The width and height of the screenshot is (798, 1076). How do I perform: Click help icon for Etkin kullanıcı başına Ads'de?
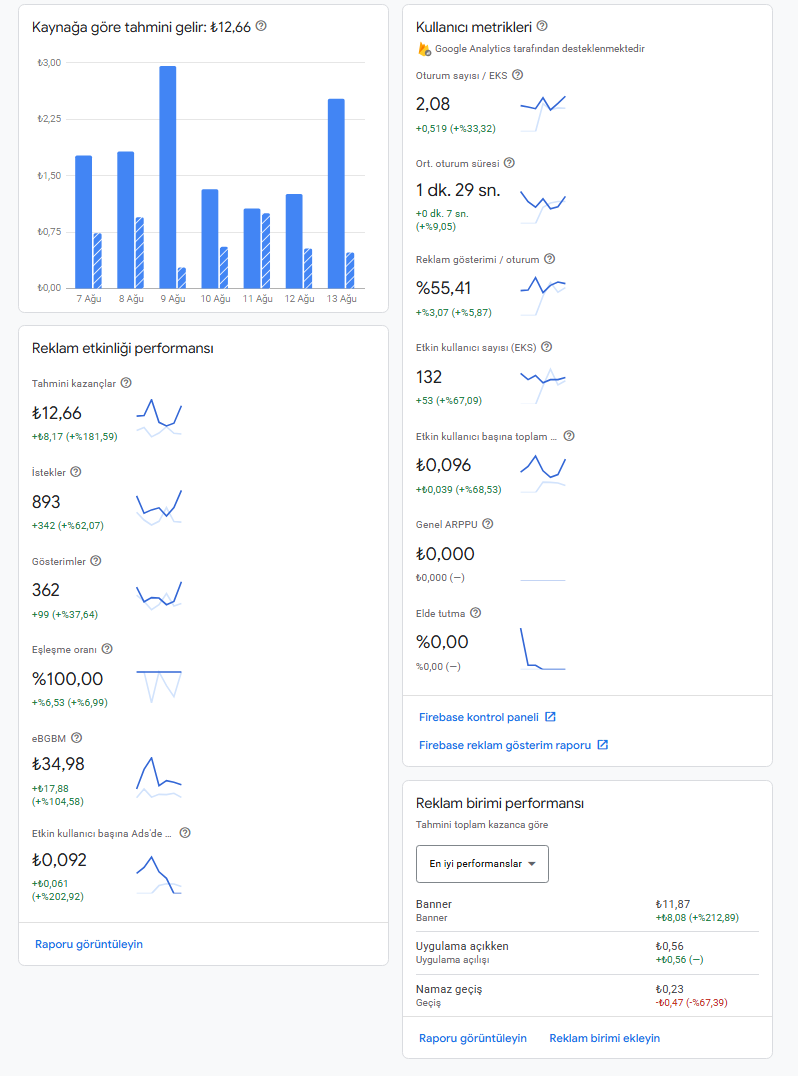coord(185,832)
